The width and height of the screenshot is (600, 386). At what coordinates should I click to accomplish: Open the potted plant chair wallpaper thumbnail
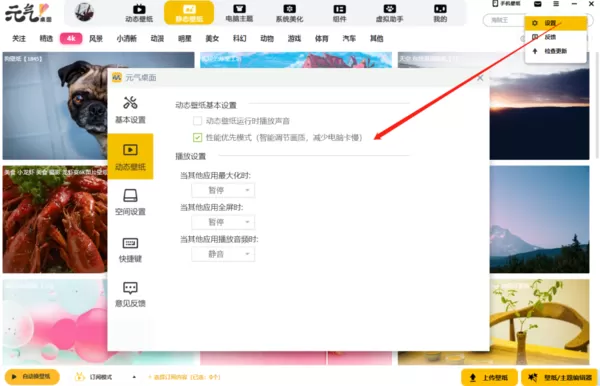(540, 322)
